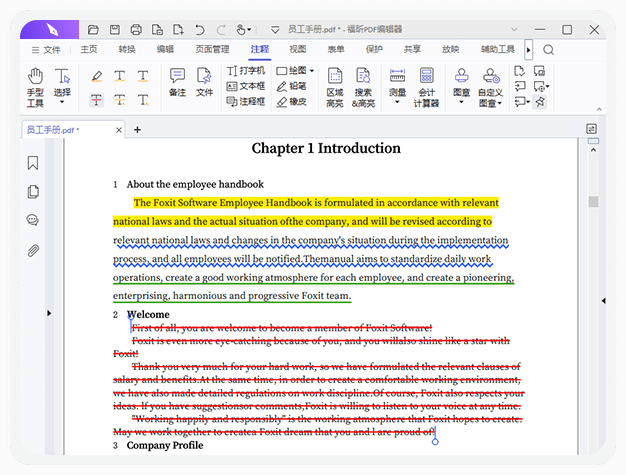Save the document with the floppy disk icon
Image resolution: width=626 pixels, height=475 pixels.
pos(115,30)
